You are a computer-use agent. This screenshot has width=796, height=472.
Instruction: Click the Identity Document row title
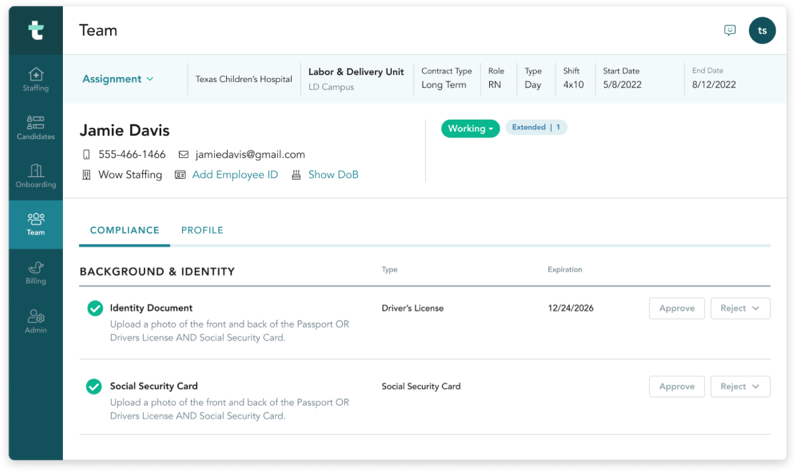coord(151,308)
